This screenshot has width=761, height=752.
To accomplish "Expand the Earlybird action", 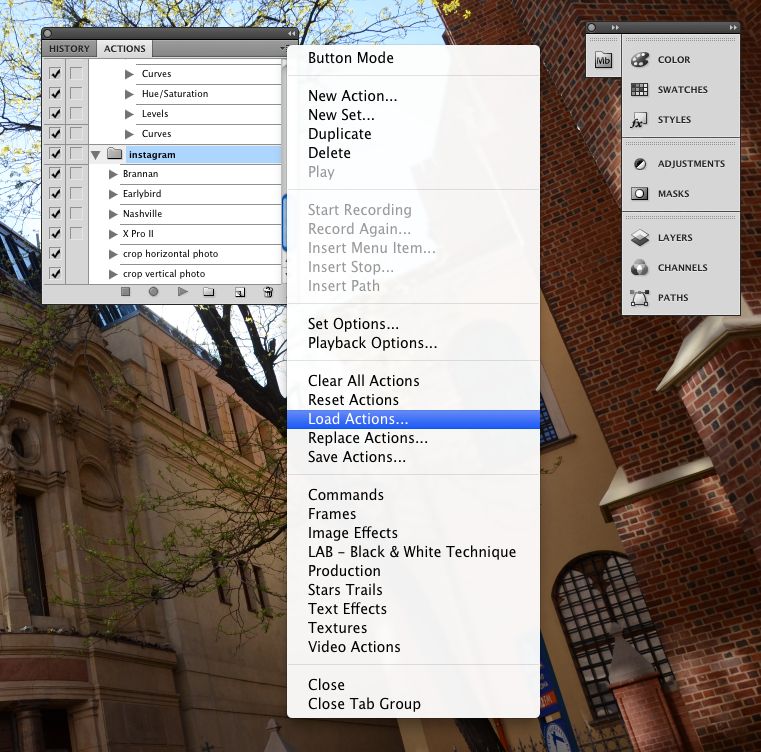I will click(113, 194).
